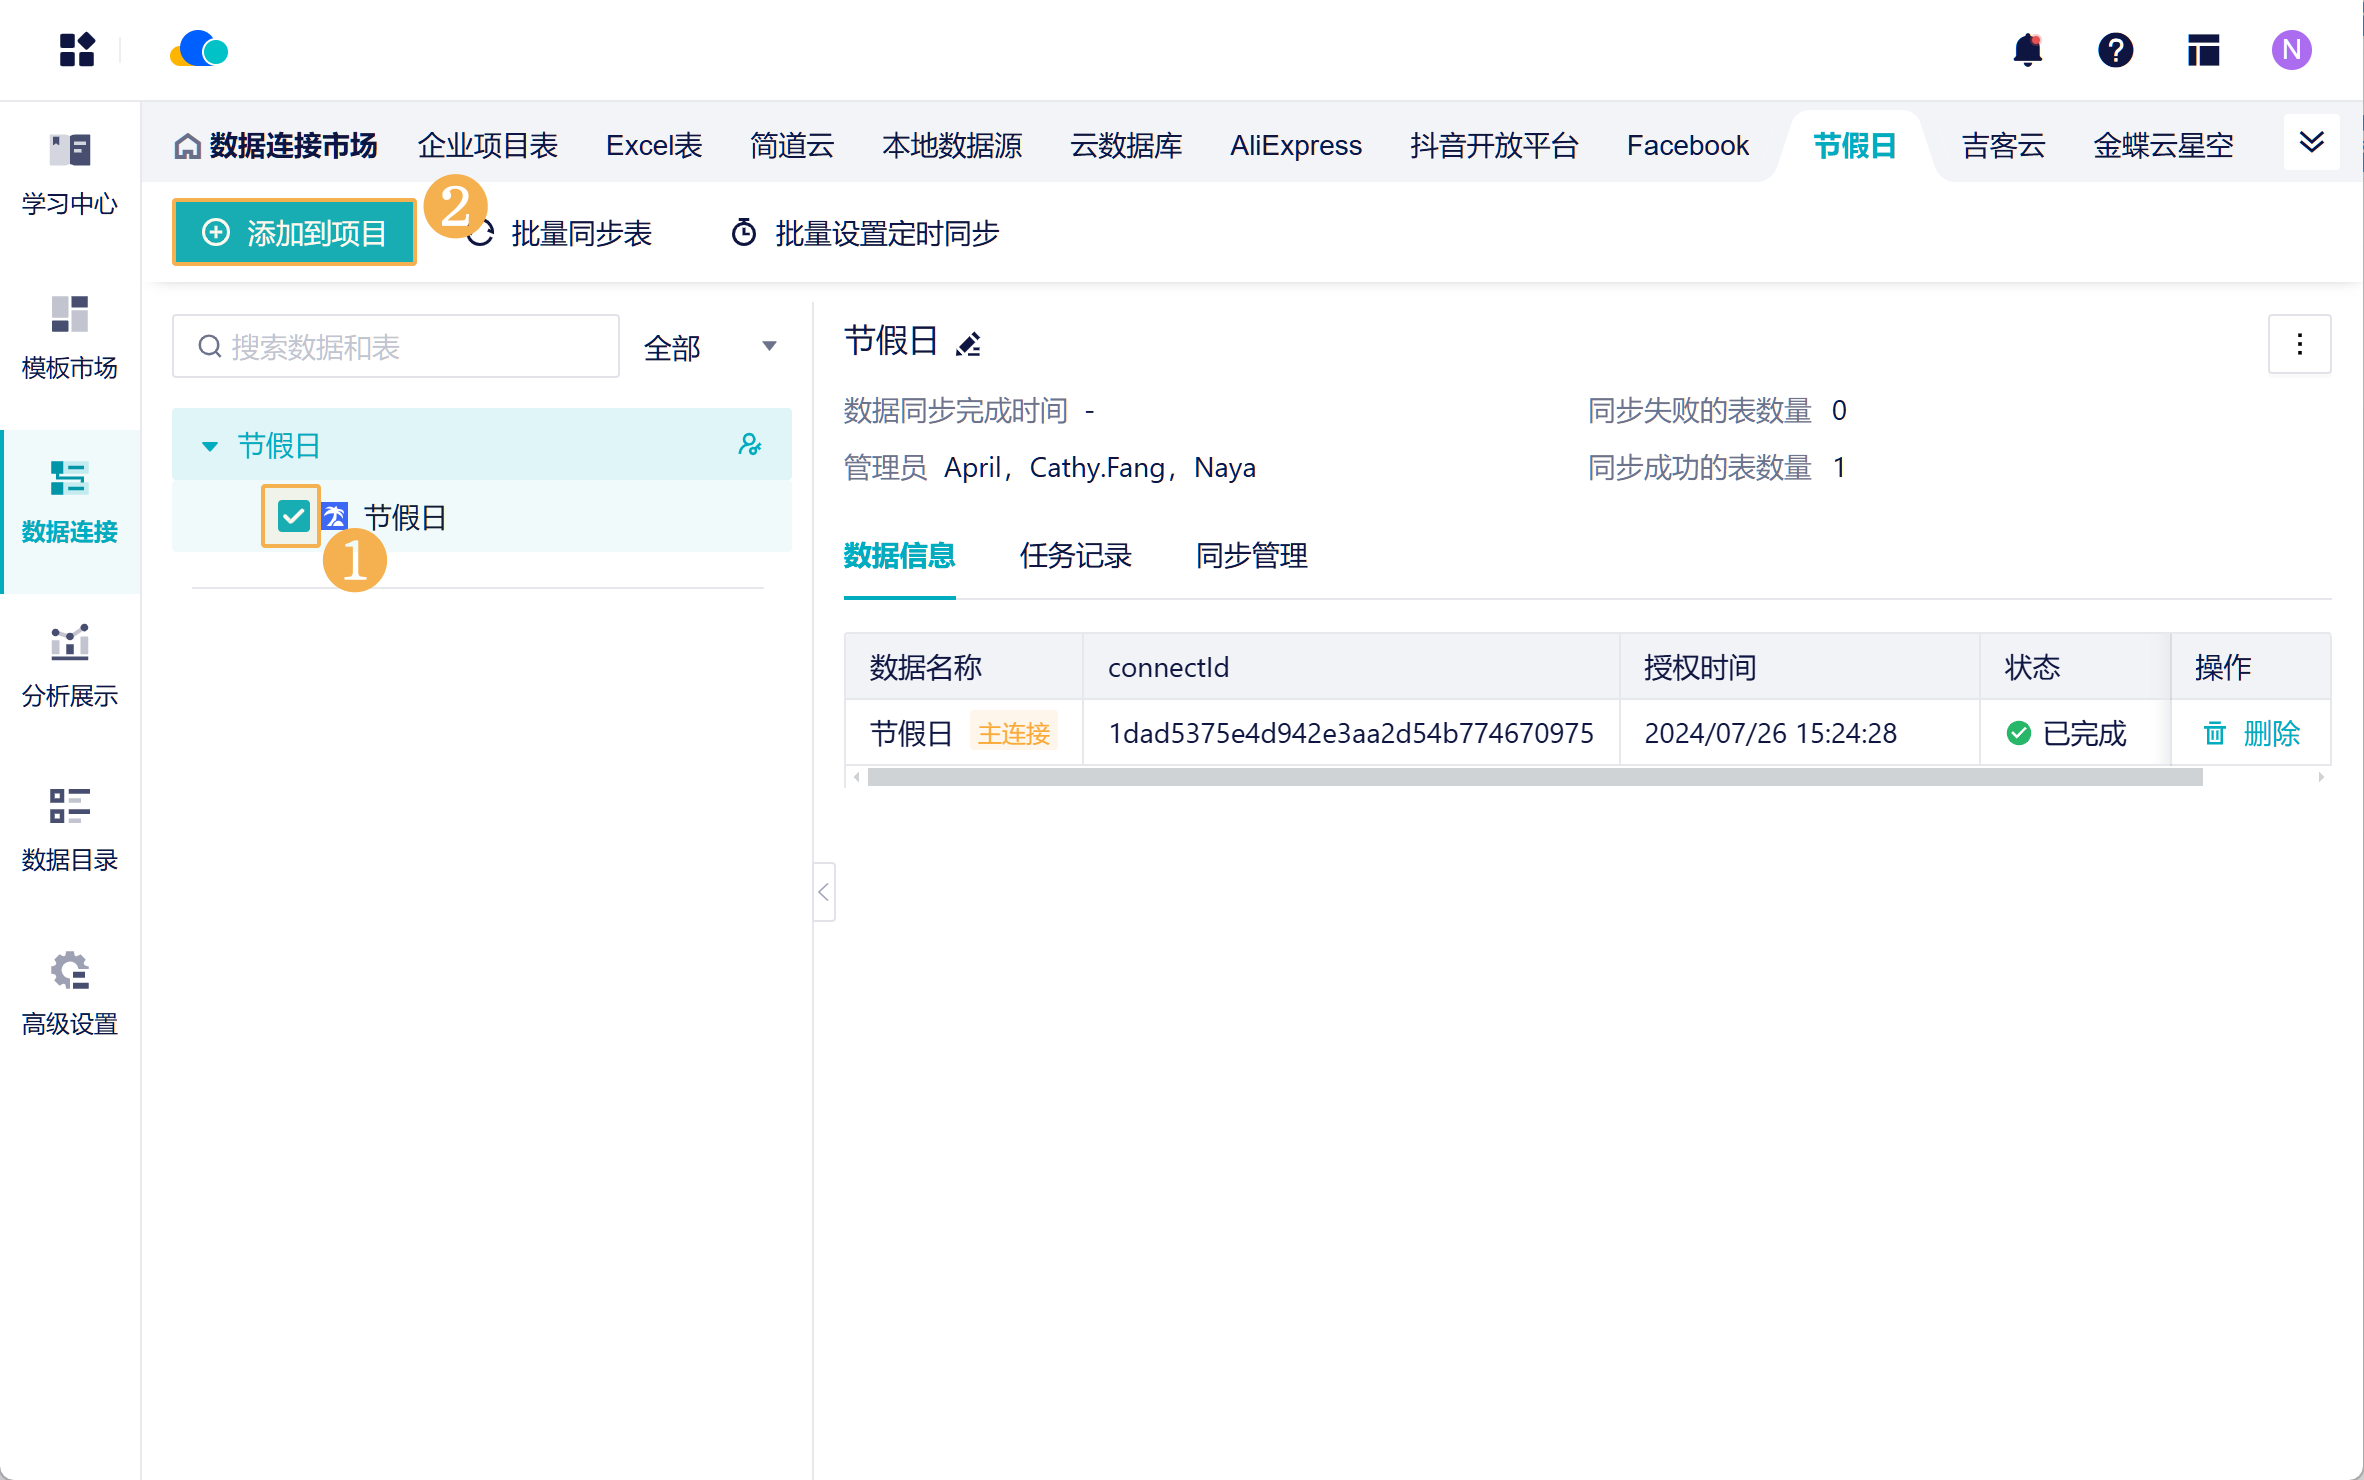Click the layout template icon in header
Viewport: 2364px width, 1480px height.
(2203, 50)
